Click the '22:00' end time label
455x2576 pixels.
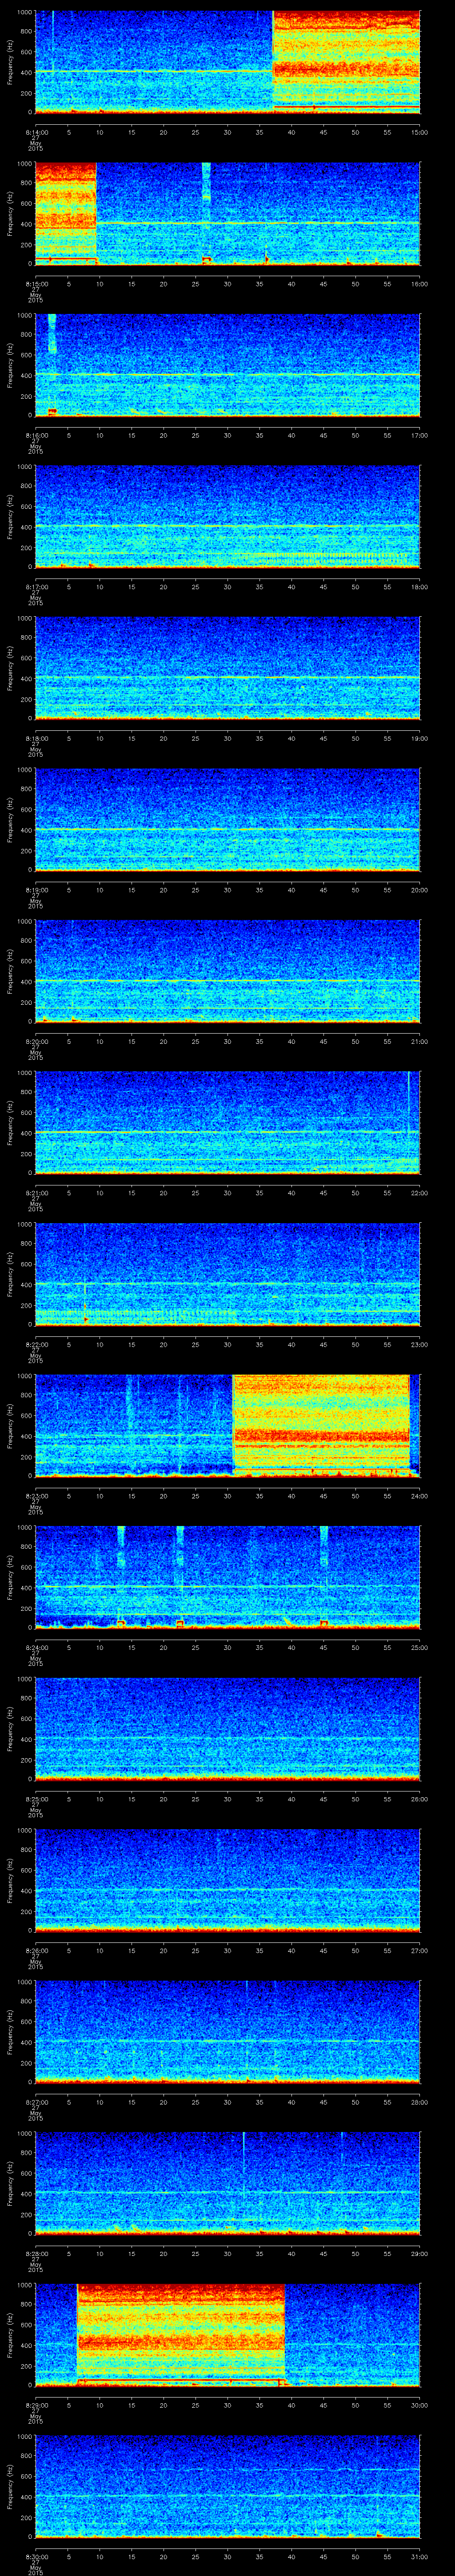pyautogui.click(x=419, y=1194)
